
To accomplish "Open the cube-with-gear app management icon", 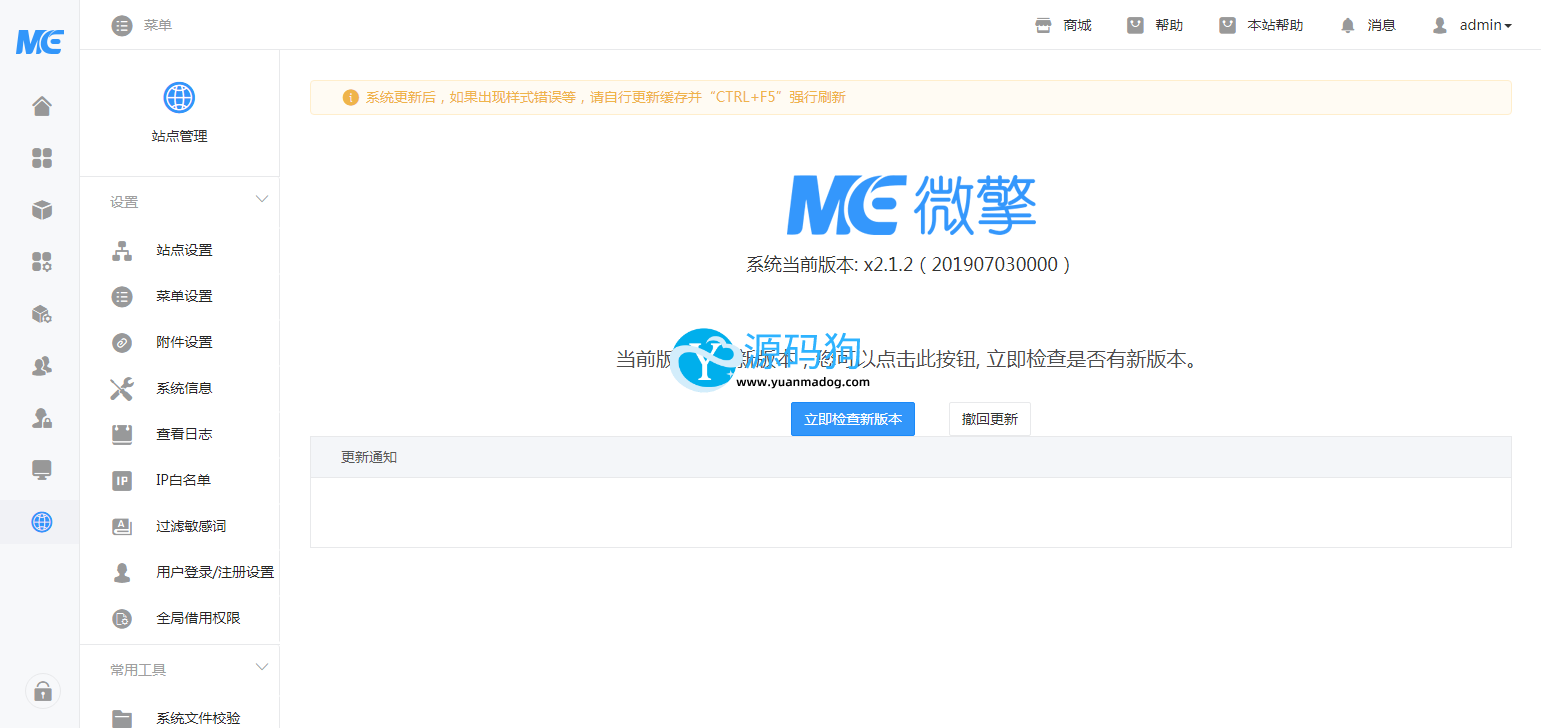I will tap(41, 314).
